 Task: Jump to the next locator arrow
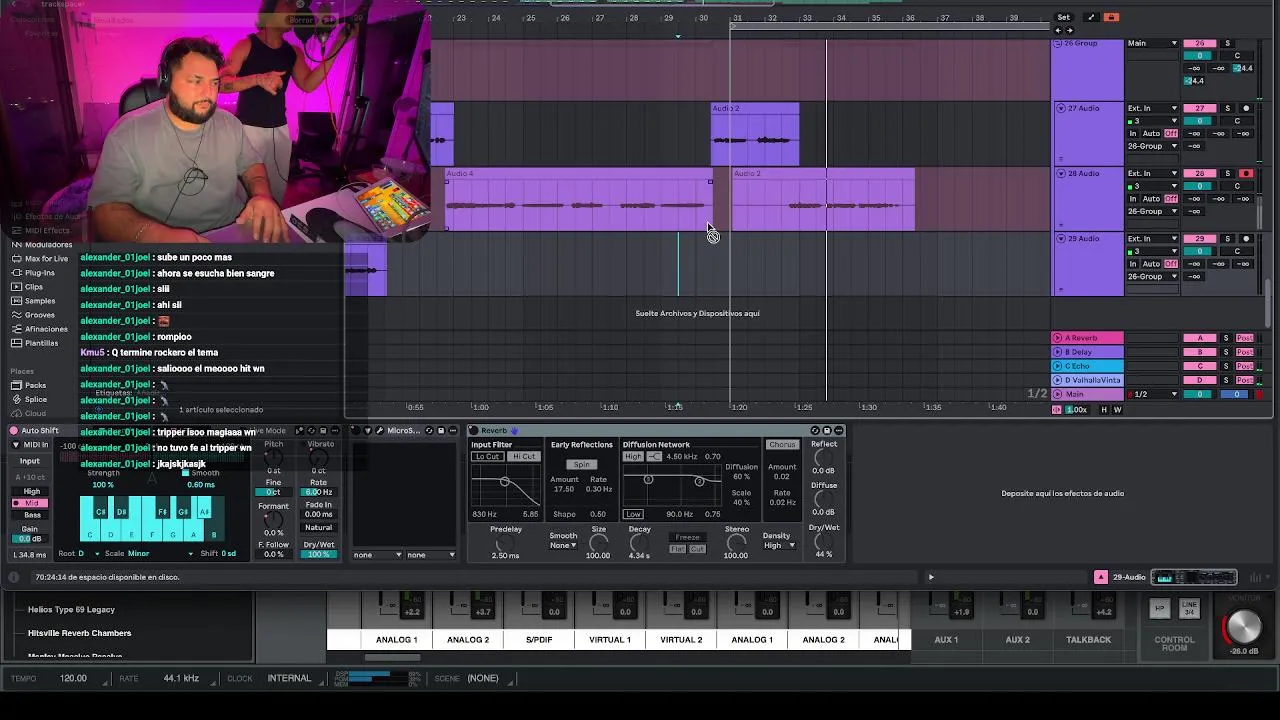point(1069,30)
